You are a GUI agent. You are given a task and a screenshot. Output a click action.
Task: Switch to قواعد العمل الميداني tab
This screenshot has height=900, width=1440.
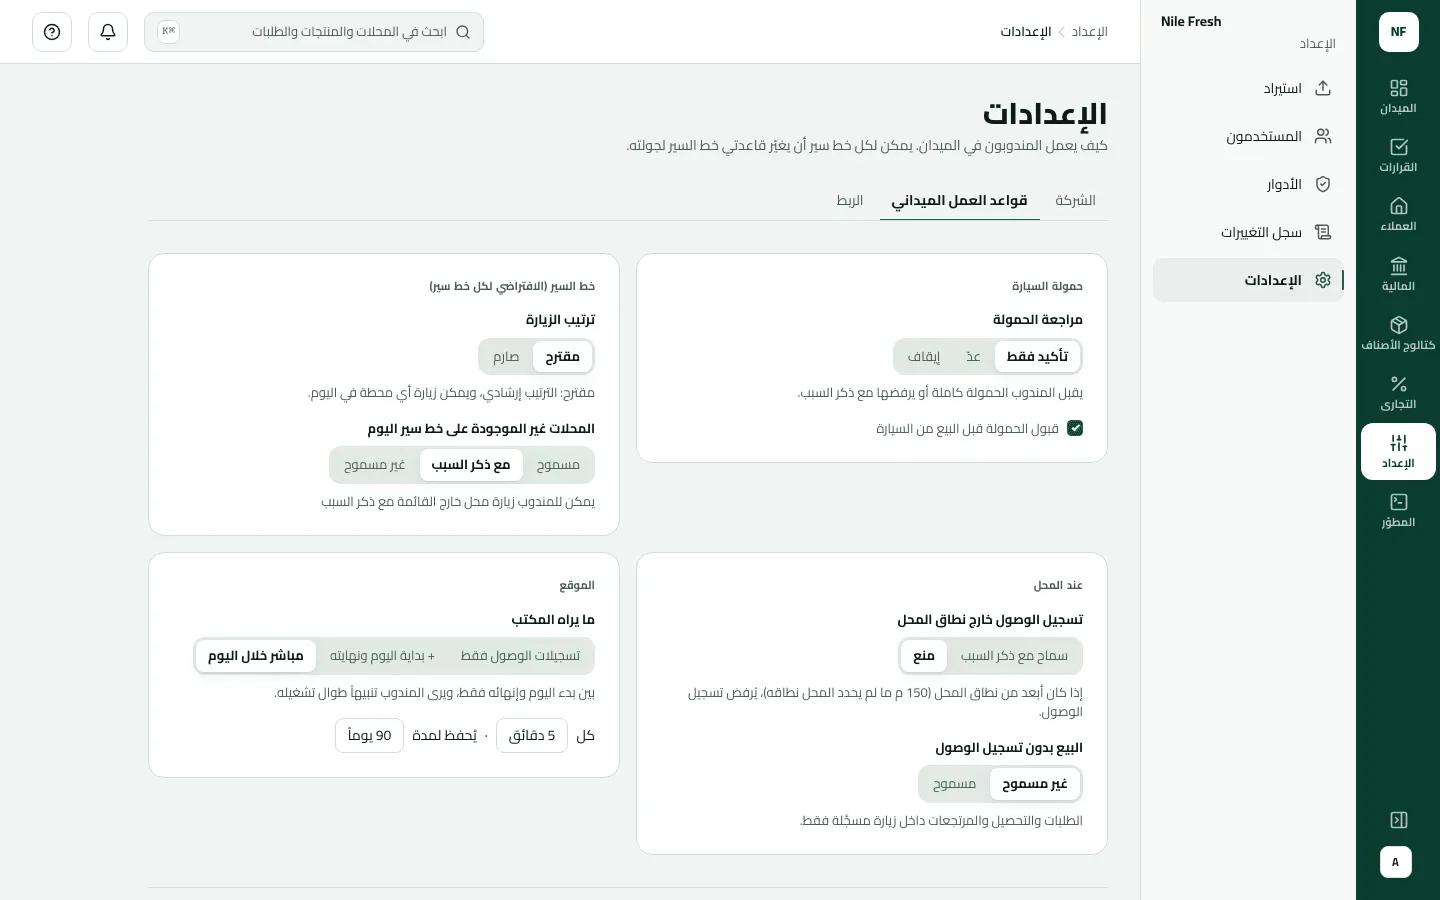959,200
